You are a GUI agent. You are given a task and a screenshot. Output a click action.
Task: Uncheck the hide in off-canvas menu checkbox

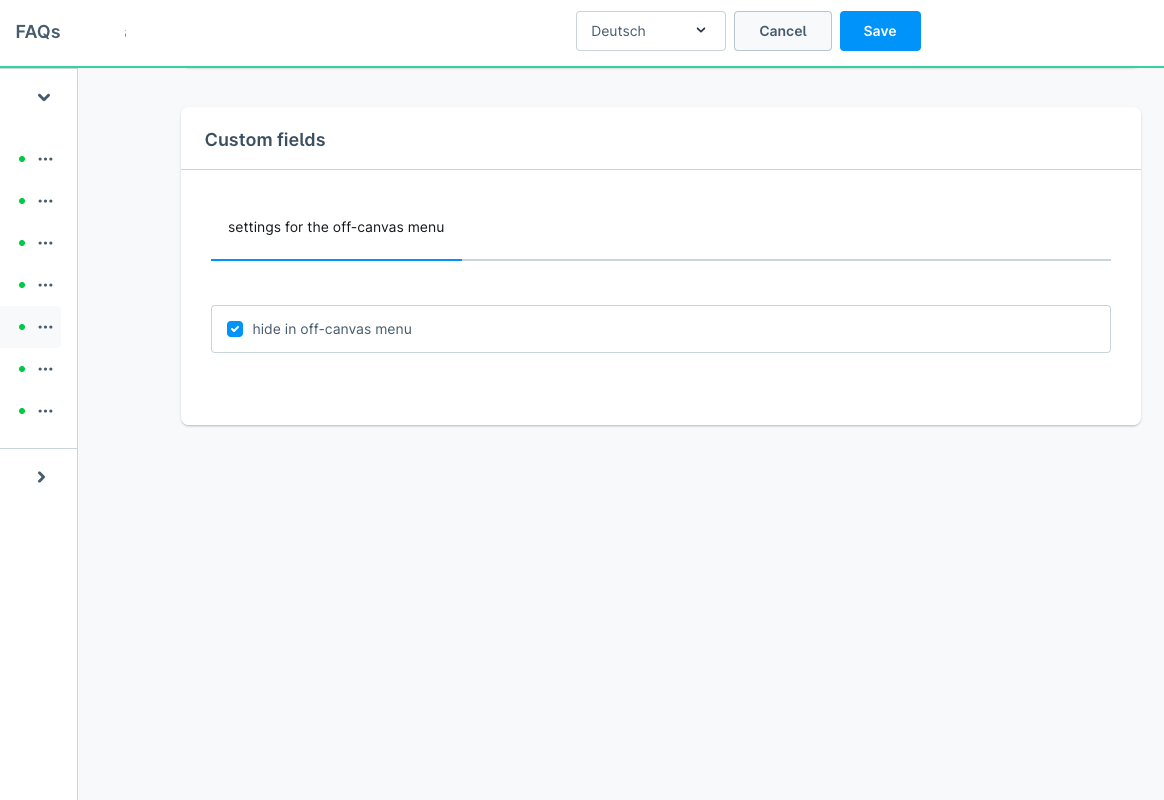tap(235, 329)
